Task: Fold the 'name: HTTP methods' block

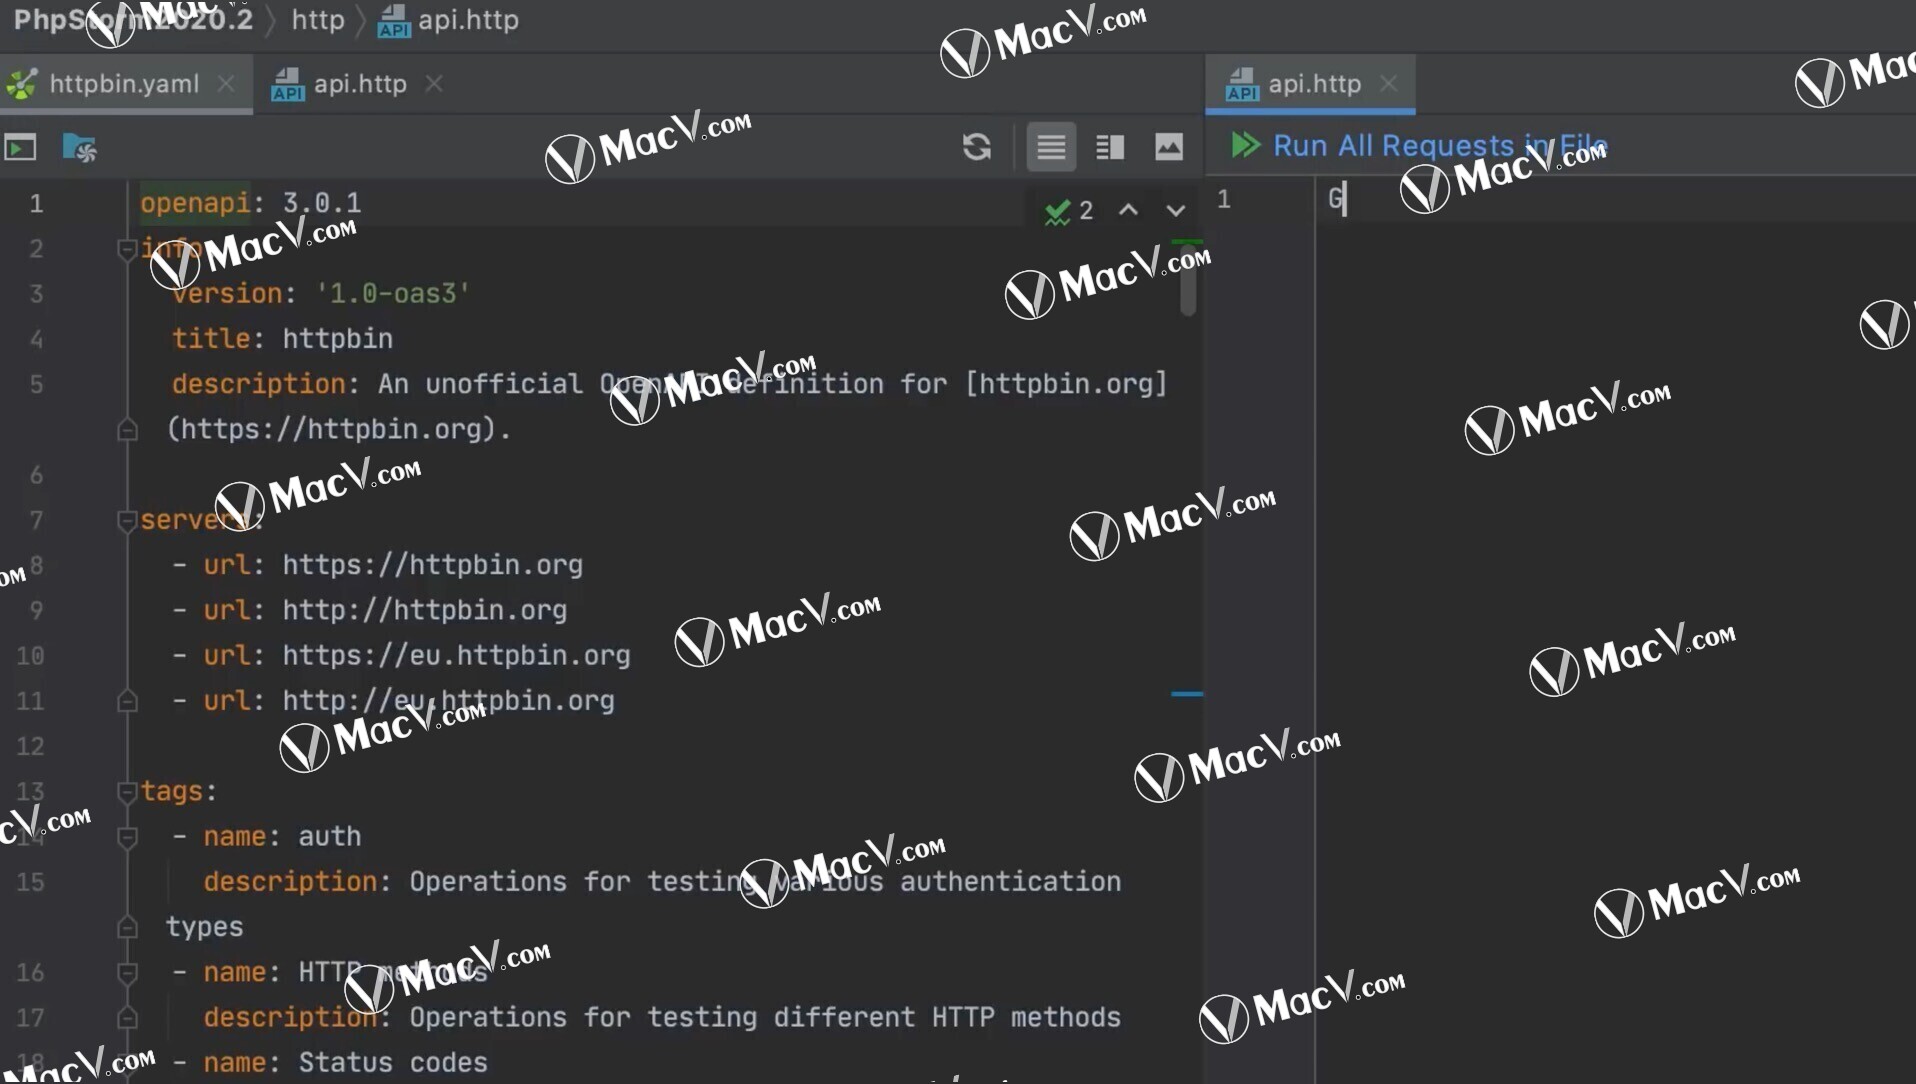Action: click(x=127, y=972)
